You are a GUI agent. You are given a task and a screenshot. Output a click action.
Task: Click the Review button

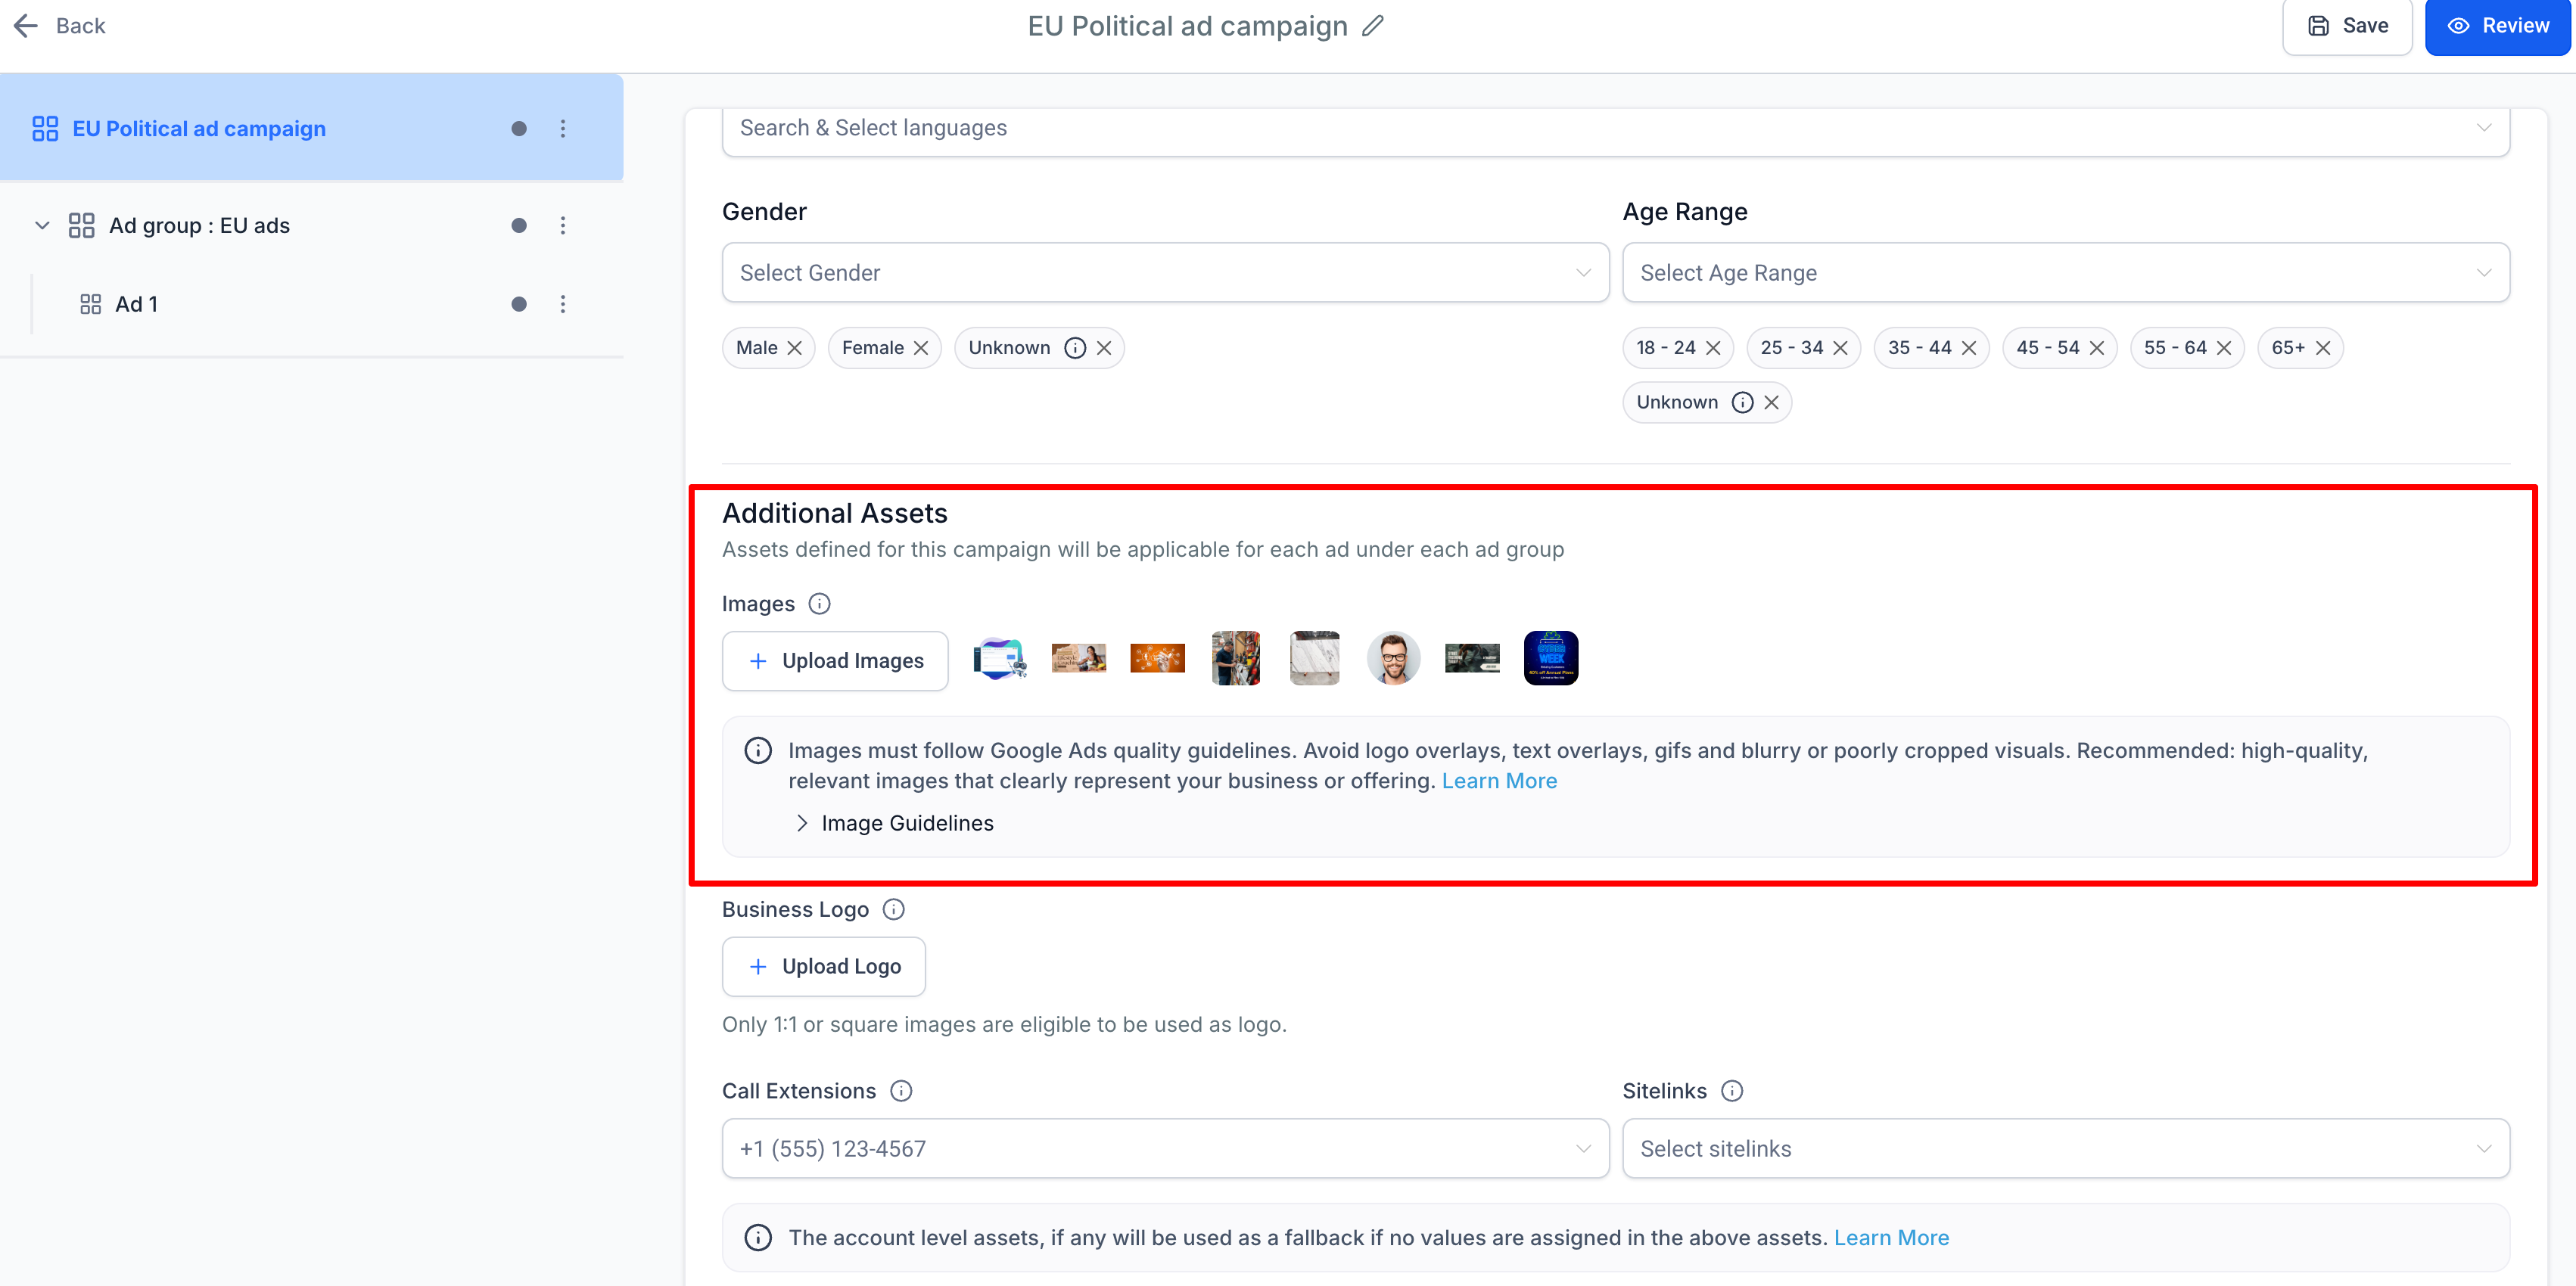pos(2497,26)
